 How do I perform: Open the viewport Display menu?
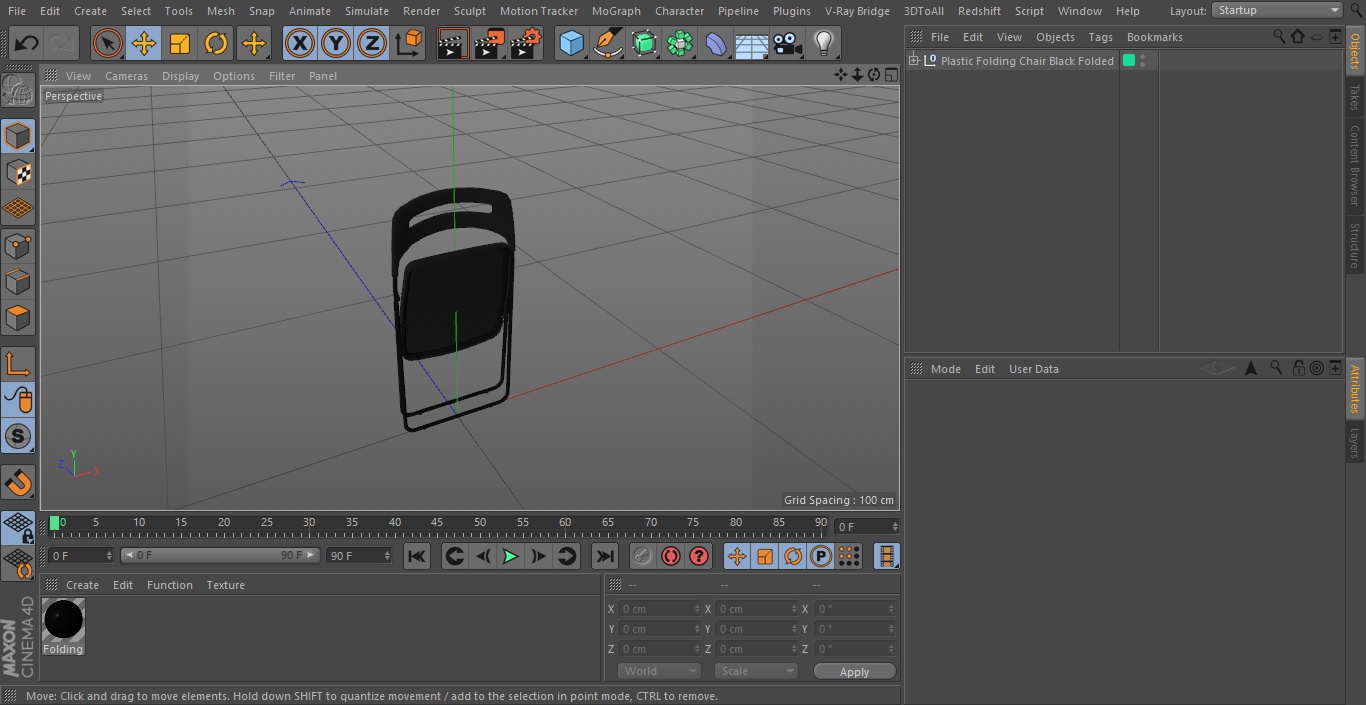coord(180,76)
